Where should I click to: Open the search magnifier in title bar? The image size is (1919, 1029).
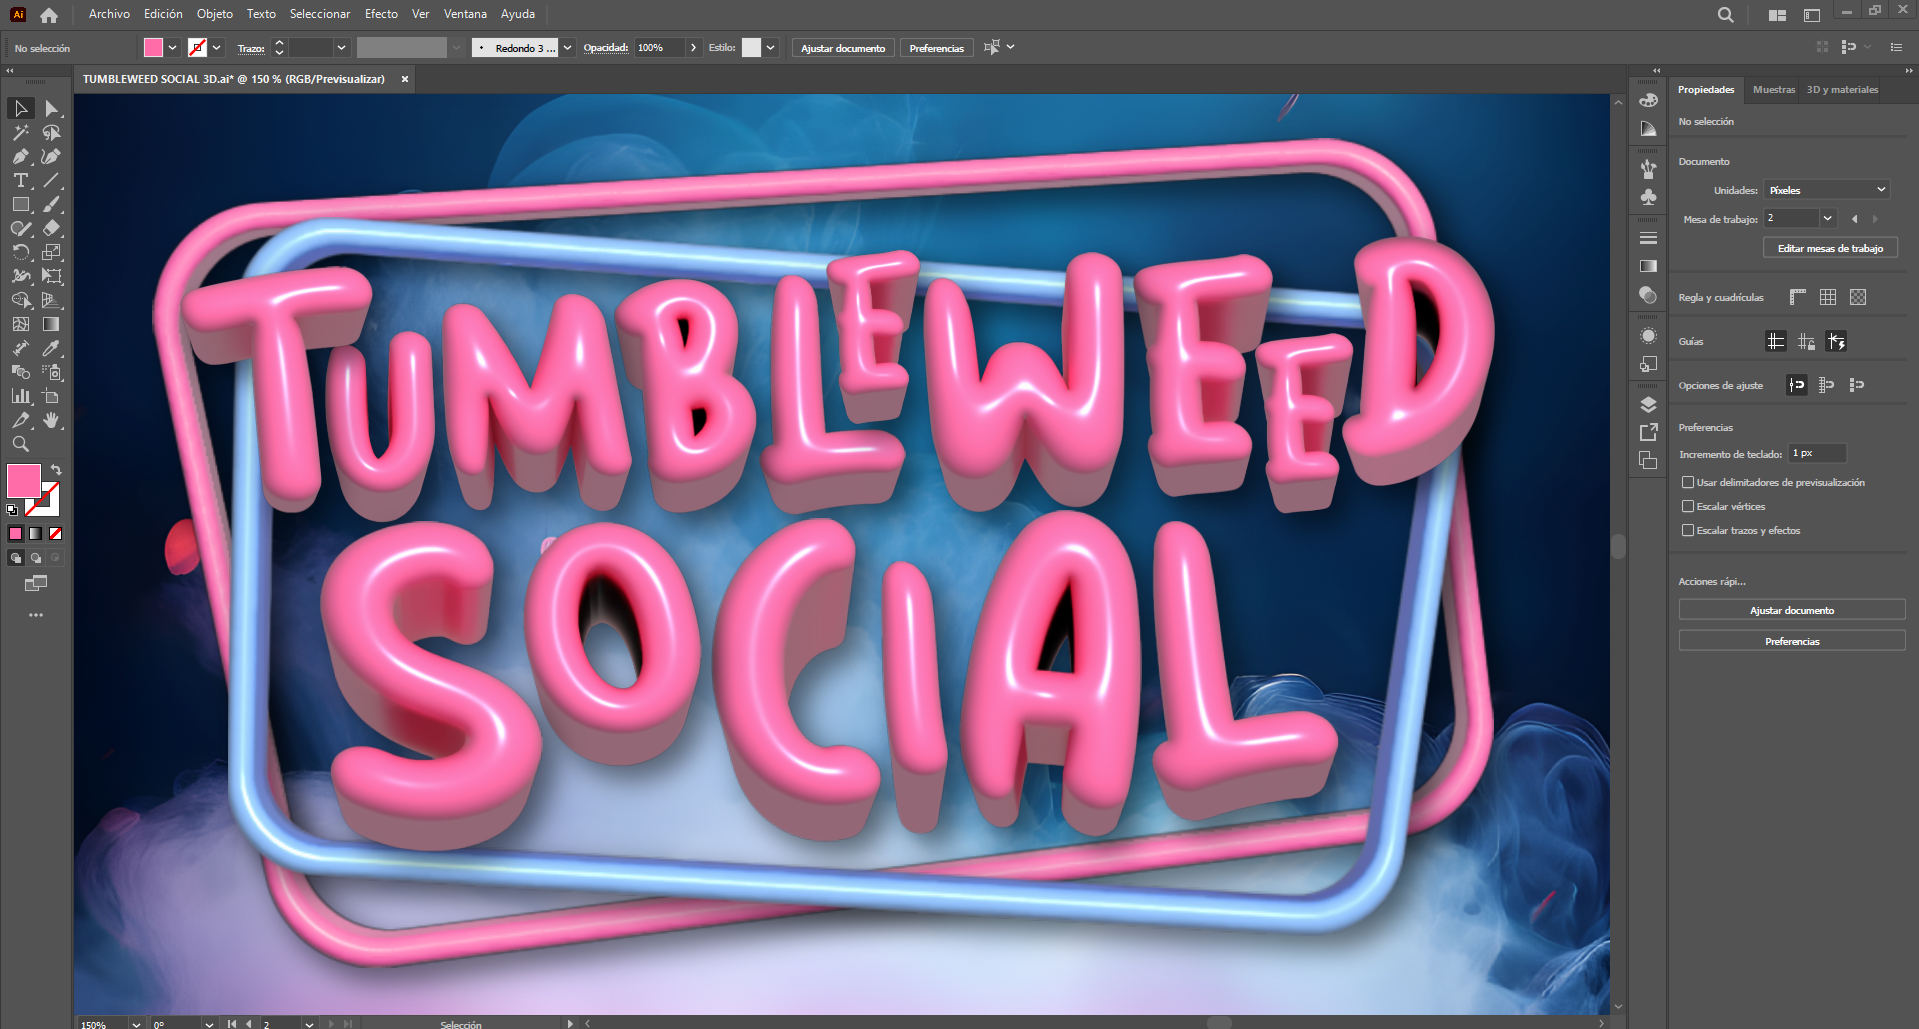(x=1725, y=15)
